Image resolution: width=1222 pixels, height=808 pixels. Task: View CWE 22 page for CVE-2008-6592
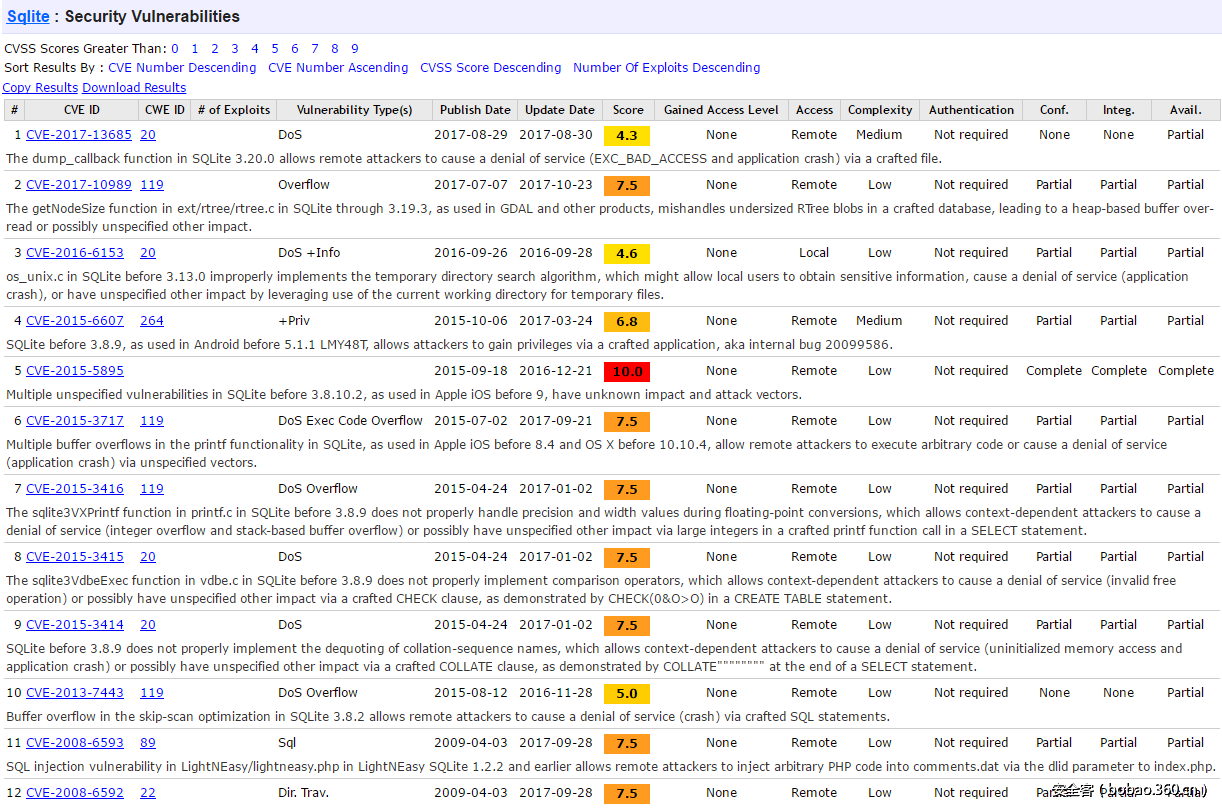click(x=146, y=792)
